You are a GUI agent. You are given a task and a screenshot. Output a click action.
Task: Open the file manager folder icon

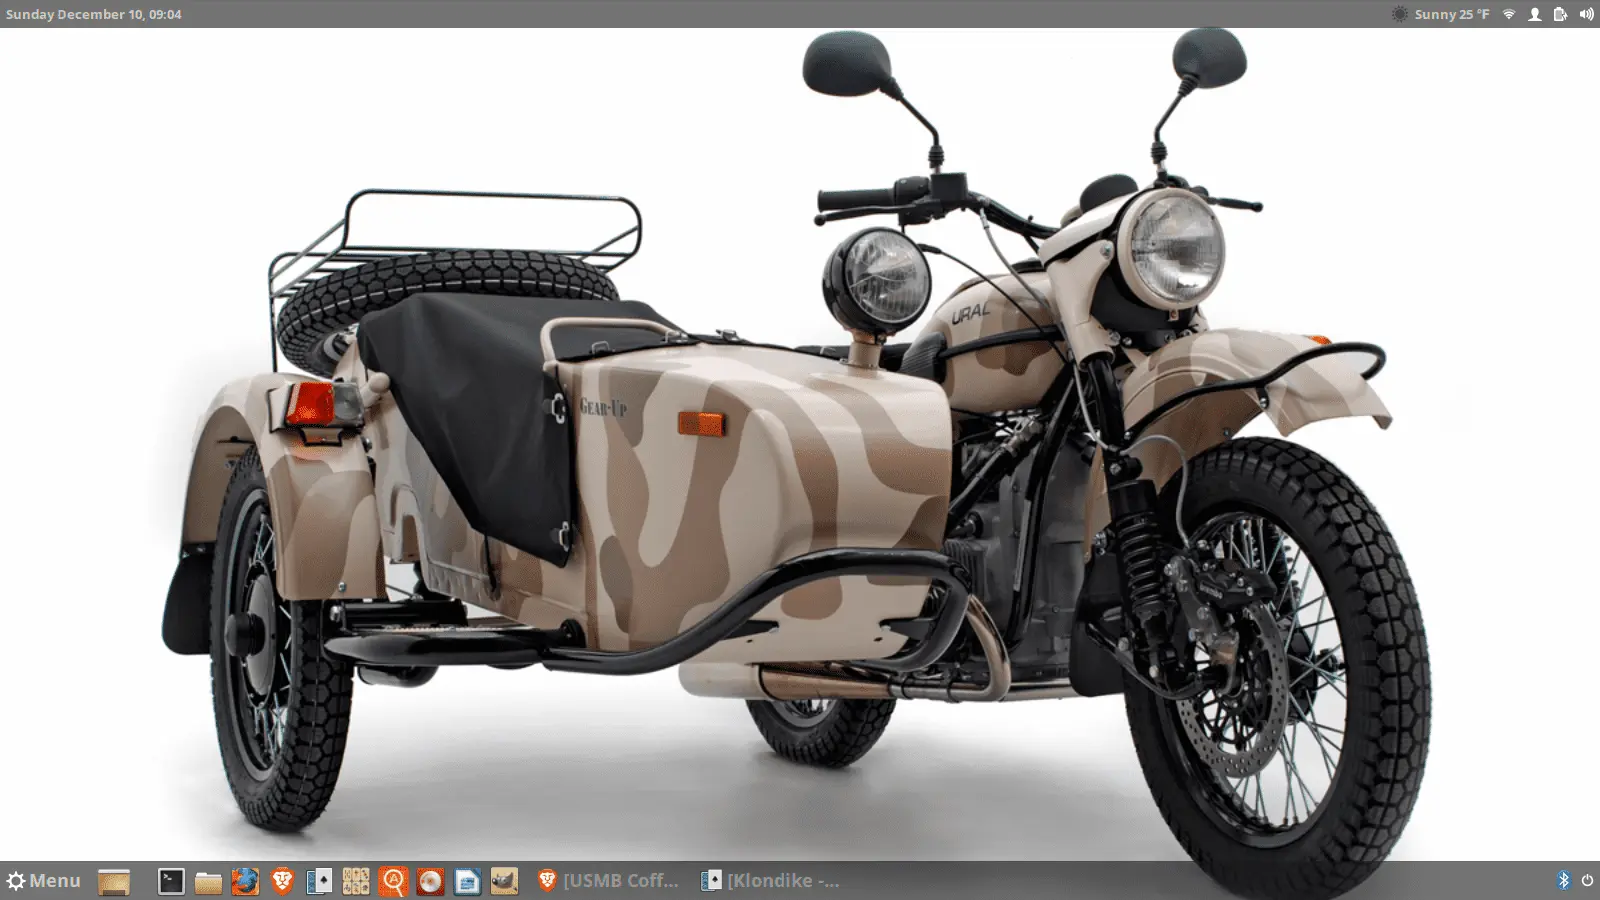click(208, 881)
